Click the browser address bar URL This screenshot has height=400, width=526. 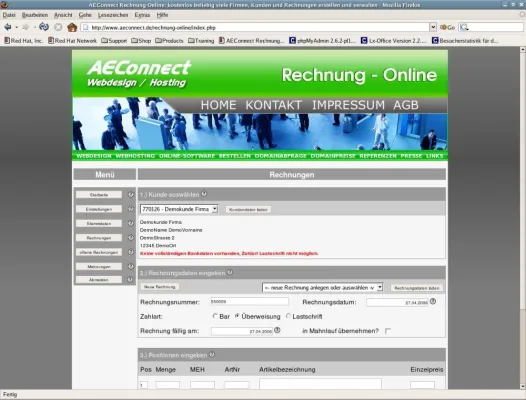pyautogui.click(x=255, y=28)
